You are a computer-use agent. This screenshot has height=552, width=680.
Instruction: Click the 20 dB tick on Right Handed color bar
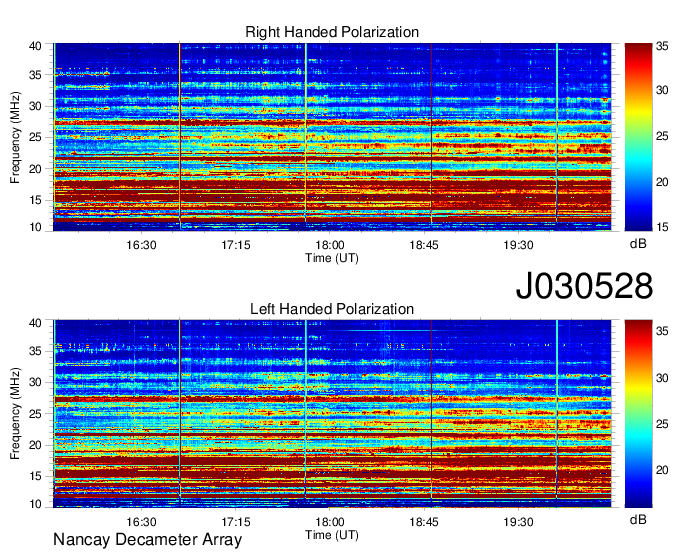point(662,182)
